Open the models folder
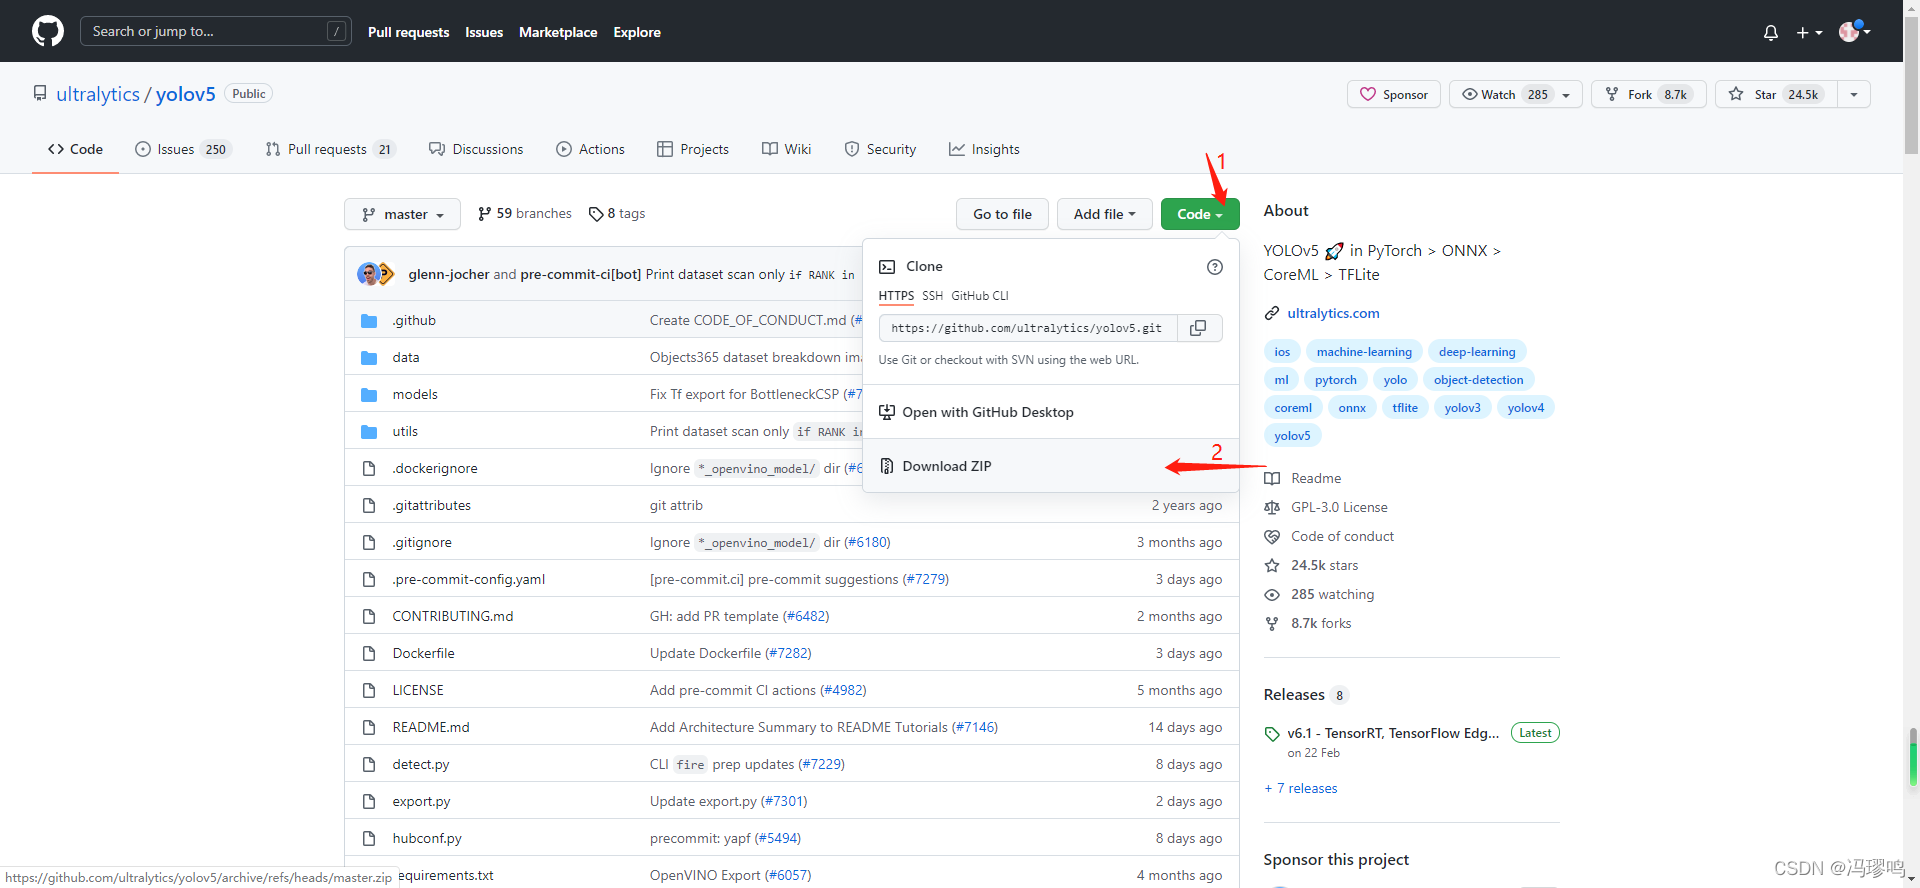This screenshot has width=1920, height=888. [x=415, y=394]
